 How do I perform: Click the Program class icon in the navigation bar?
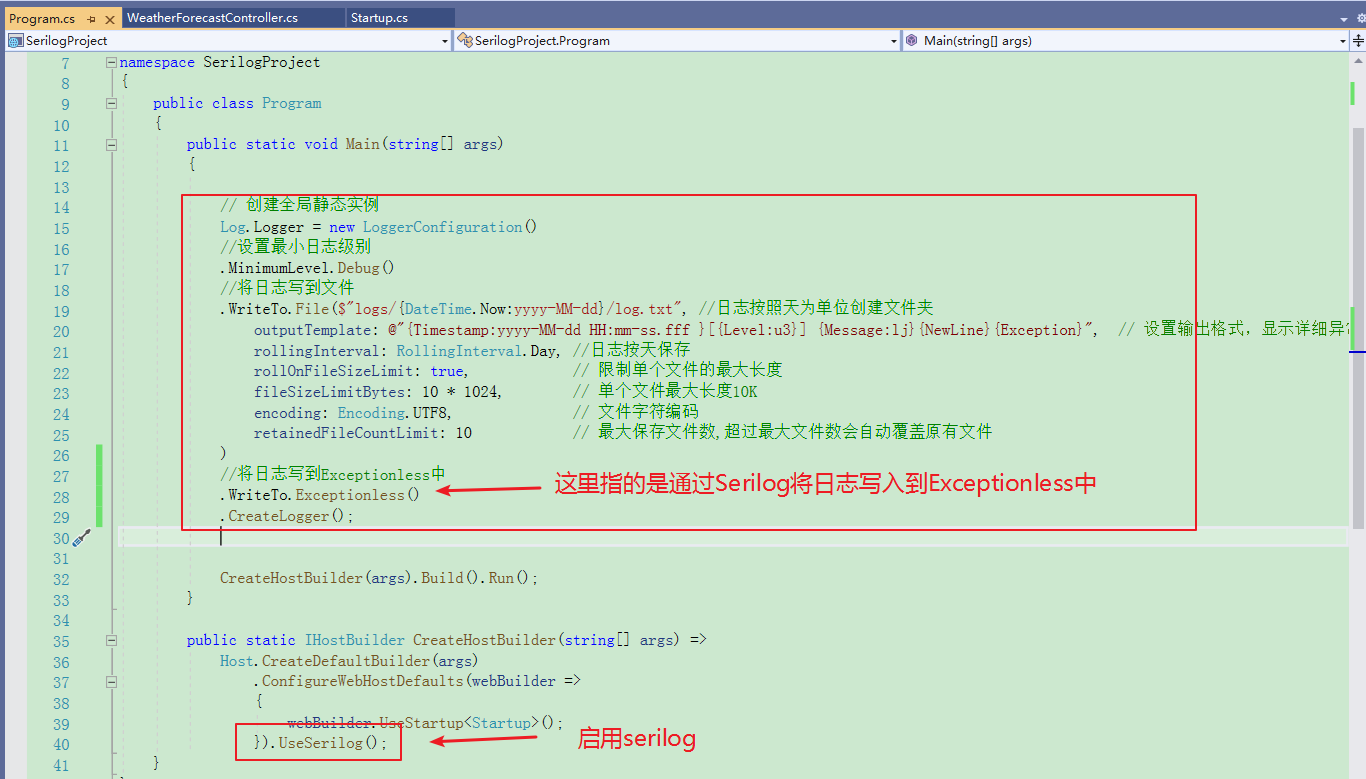click(463, 40)
